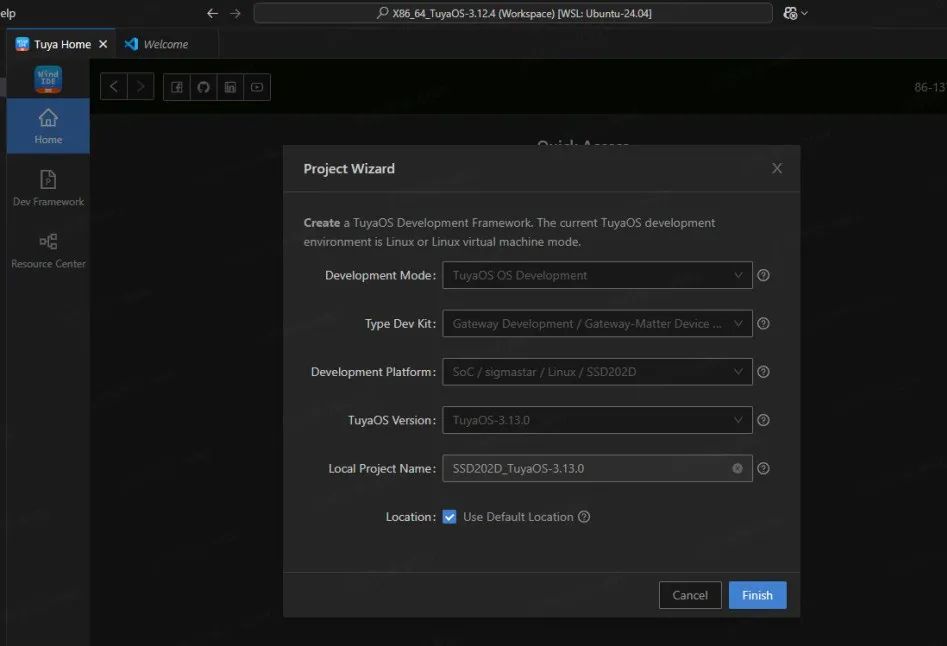The height and width of the screenshot is (646, 947).
Task: Select the Tuya Home tab
Action: pyautogui.click(x=62, y=44)
